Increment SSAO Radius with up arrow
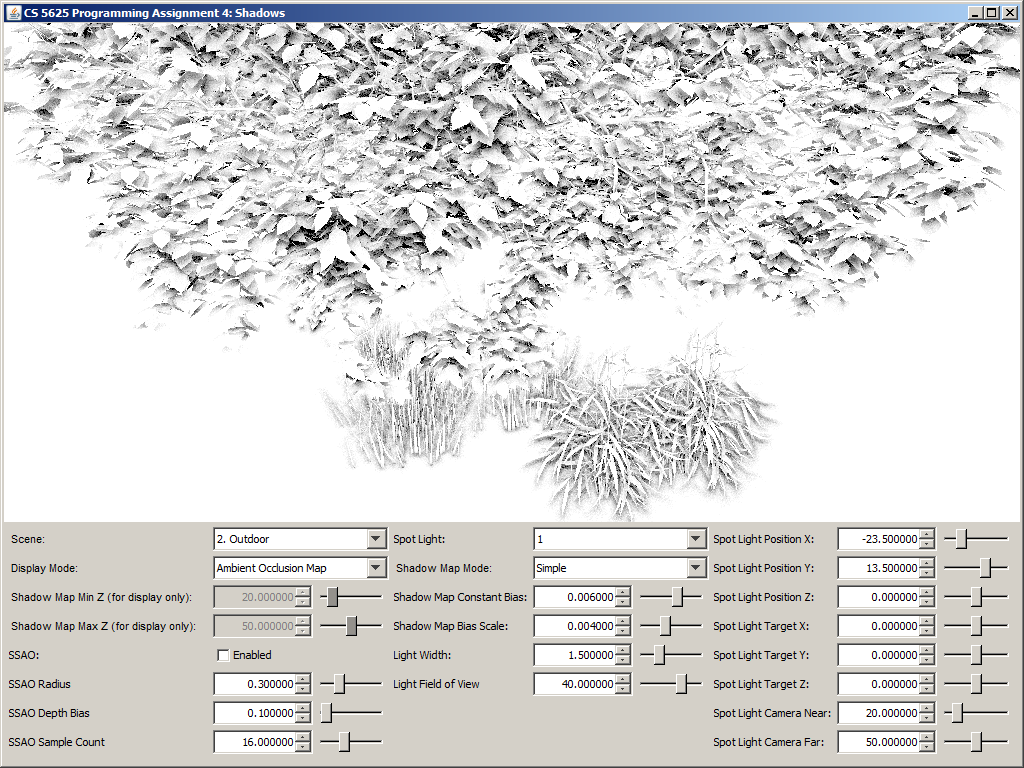This screenshot has height=768, width=1024. (304, 680)
